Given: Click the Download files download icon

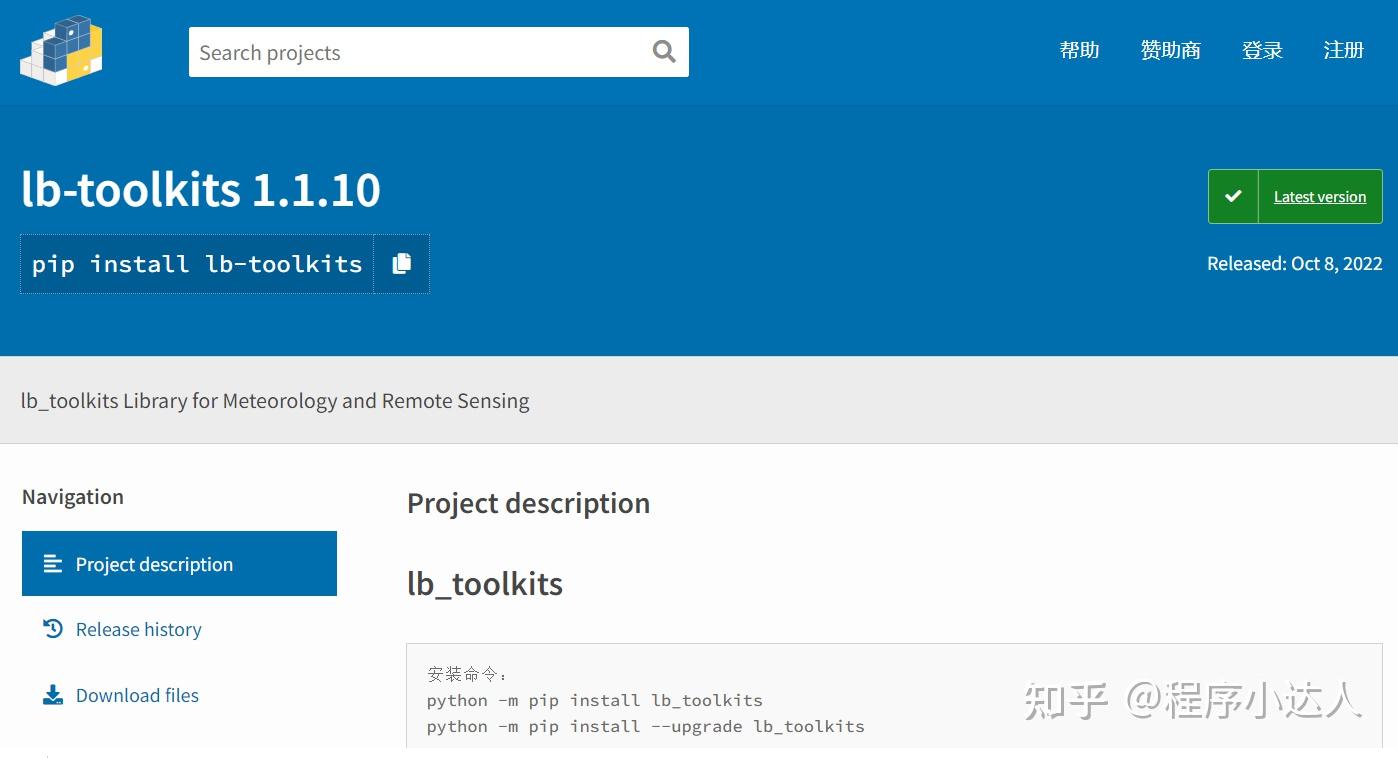Looking at the screenshot, I should click(x=51, y=695).
